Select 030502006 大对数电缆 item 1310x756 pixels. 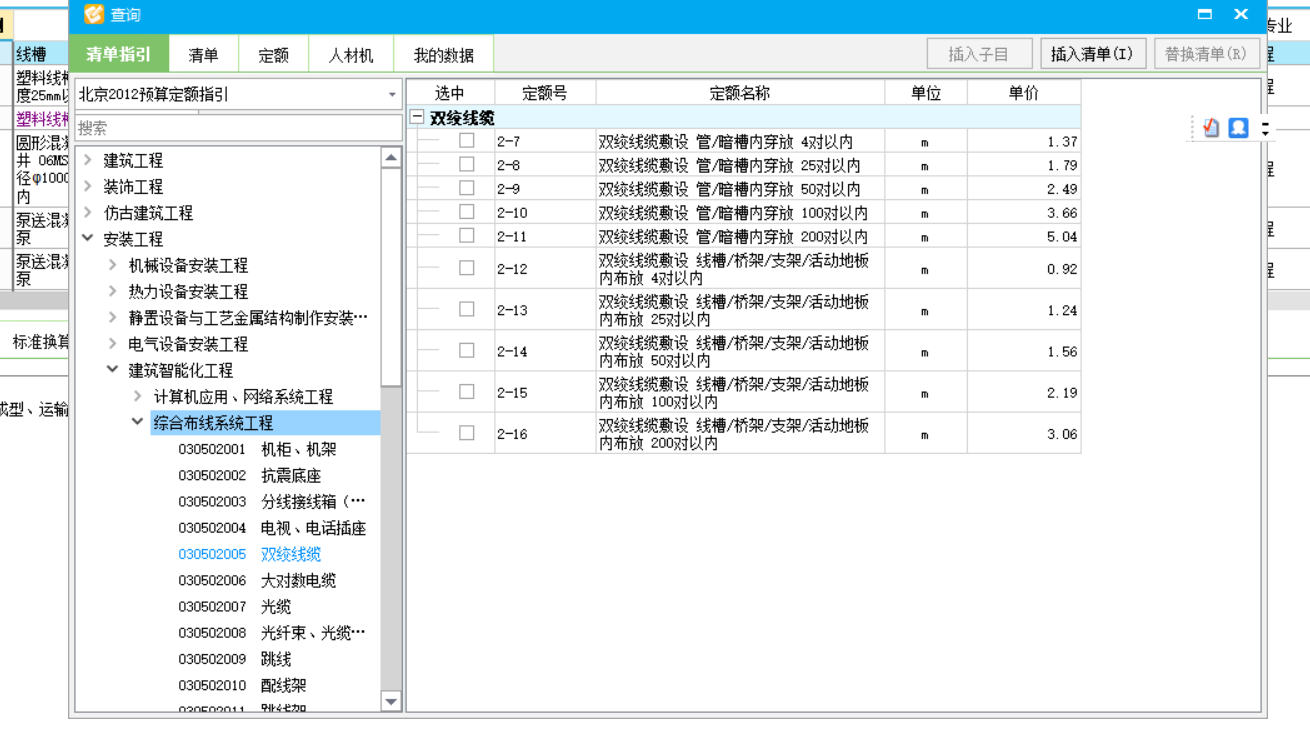click(x=258, y=580)
